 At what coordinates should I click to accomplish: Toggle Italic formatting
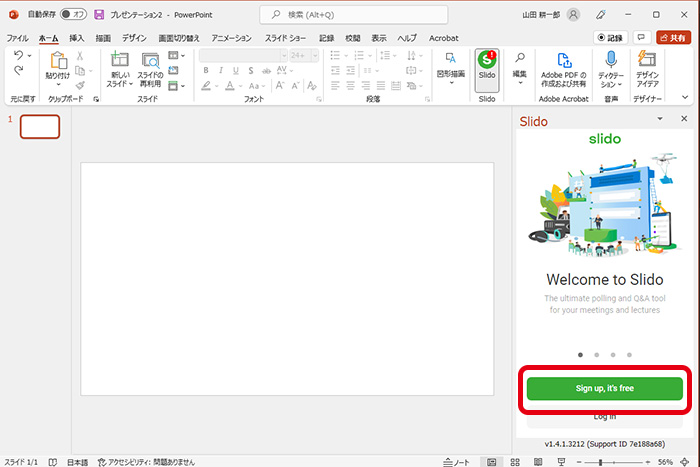221,71
